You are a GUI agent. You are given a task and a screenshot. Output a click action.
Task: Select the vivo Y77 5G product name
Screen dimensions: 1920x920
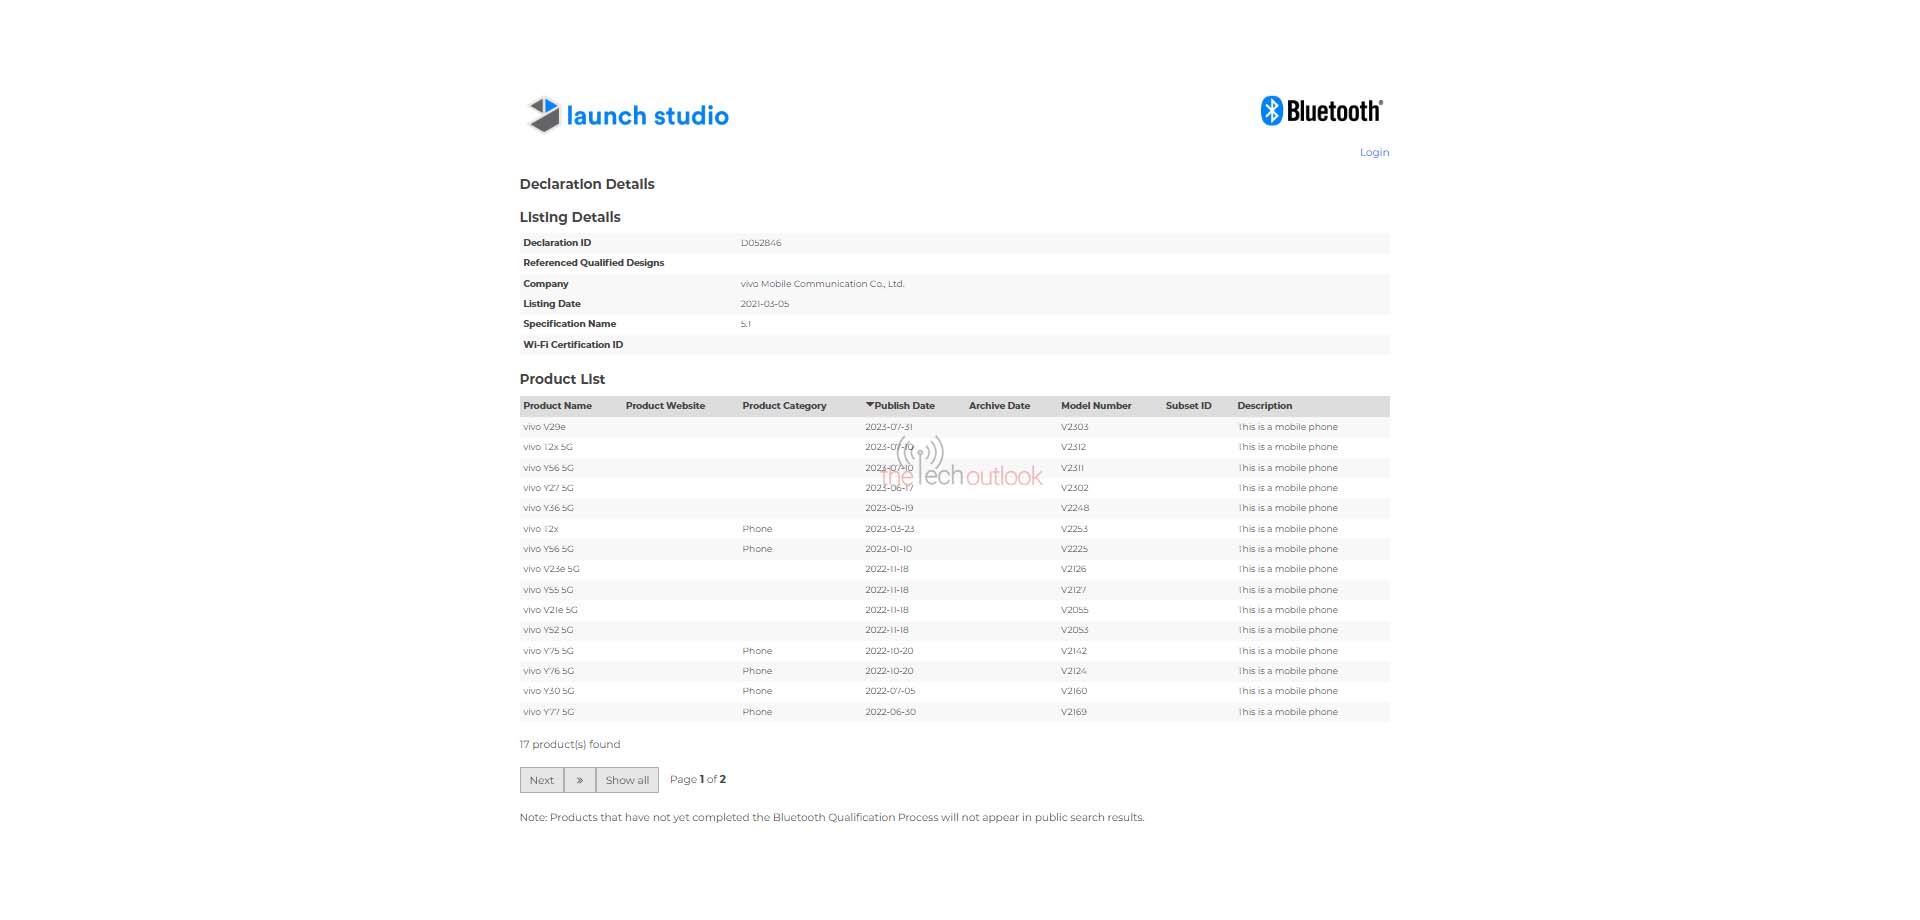click(548, 712)
